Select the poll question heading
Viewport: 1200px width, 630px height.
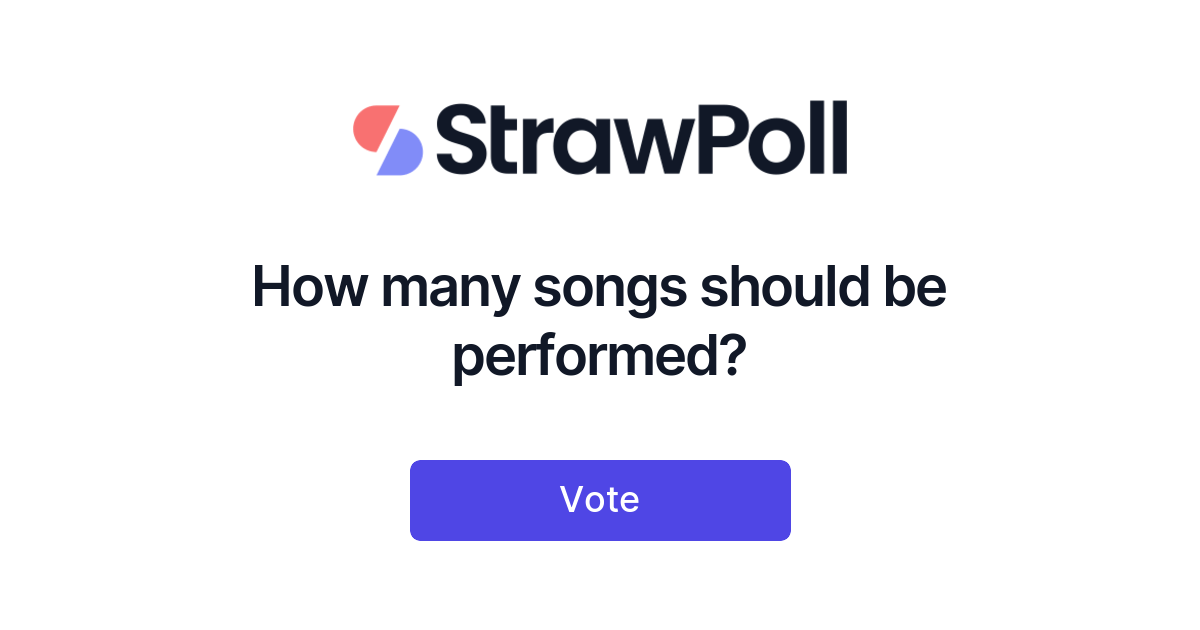click(600, 322)
